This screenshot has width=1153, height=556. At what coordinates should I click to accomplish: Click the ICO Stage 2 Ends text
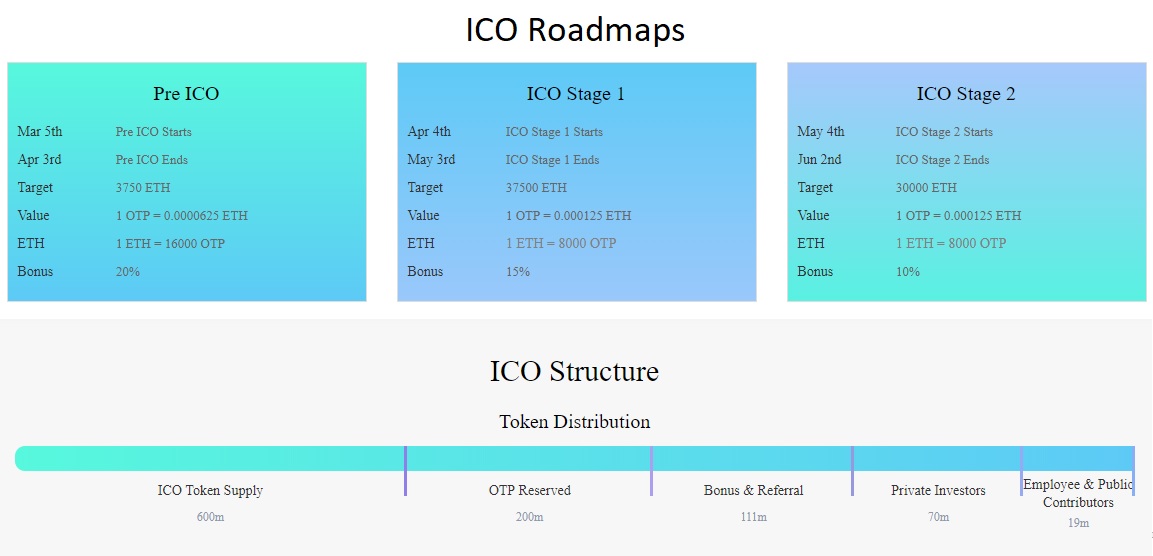click(942, 160)
